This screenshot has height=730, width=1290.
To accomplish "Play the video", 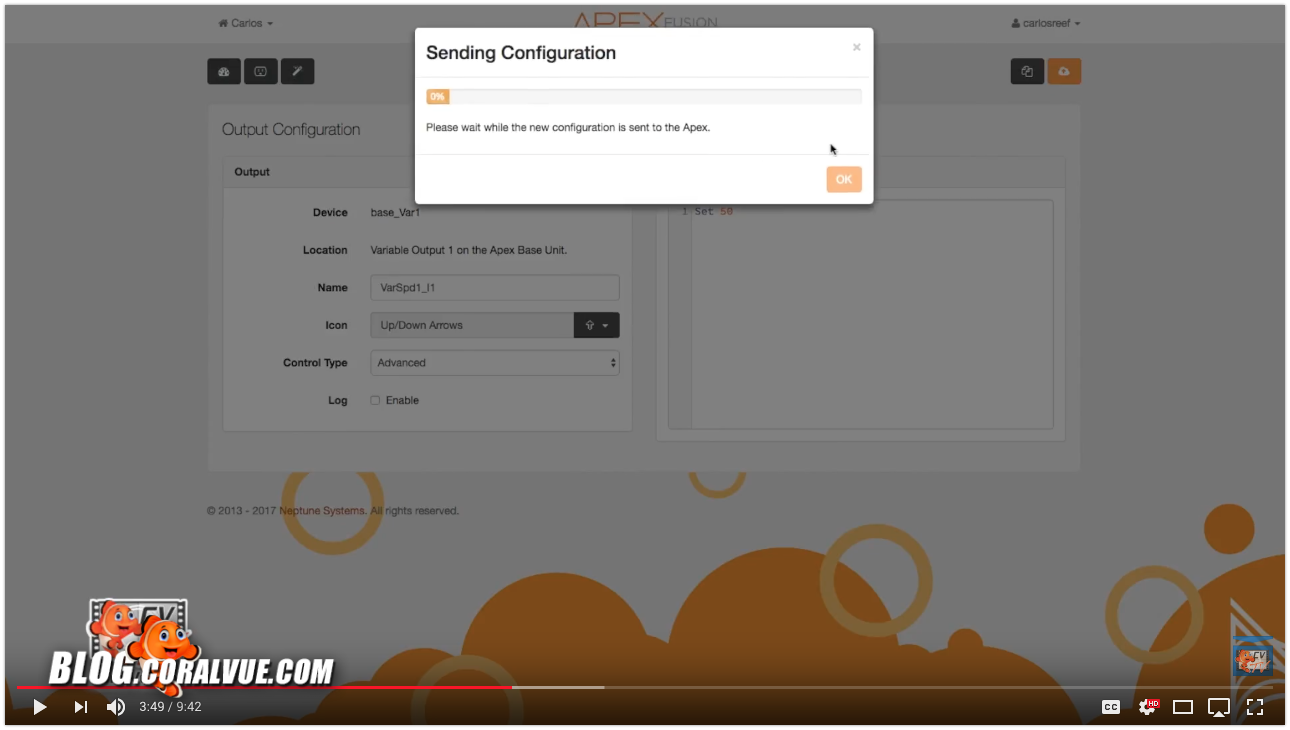I will 40,707.
